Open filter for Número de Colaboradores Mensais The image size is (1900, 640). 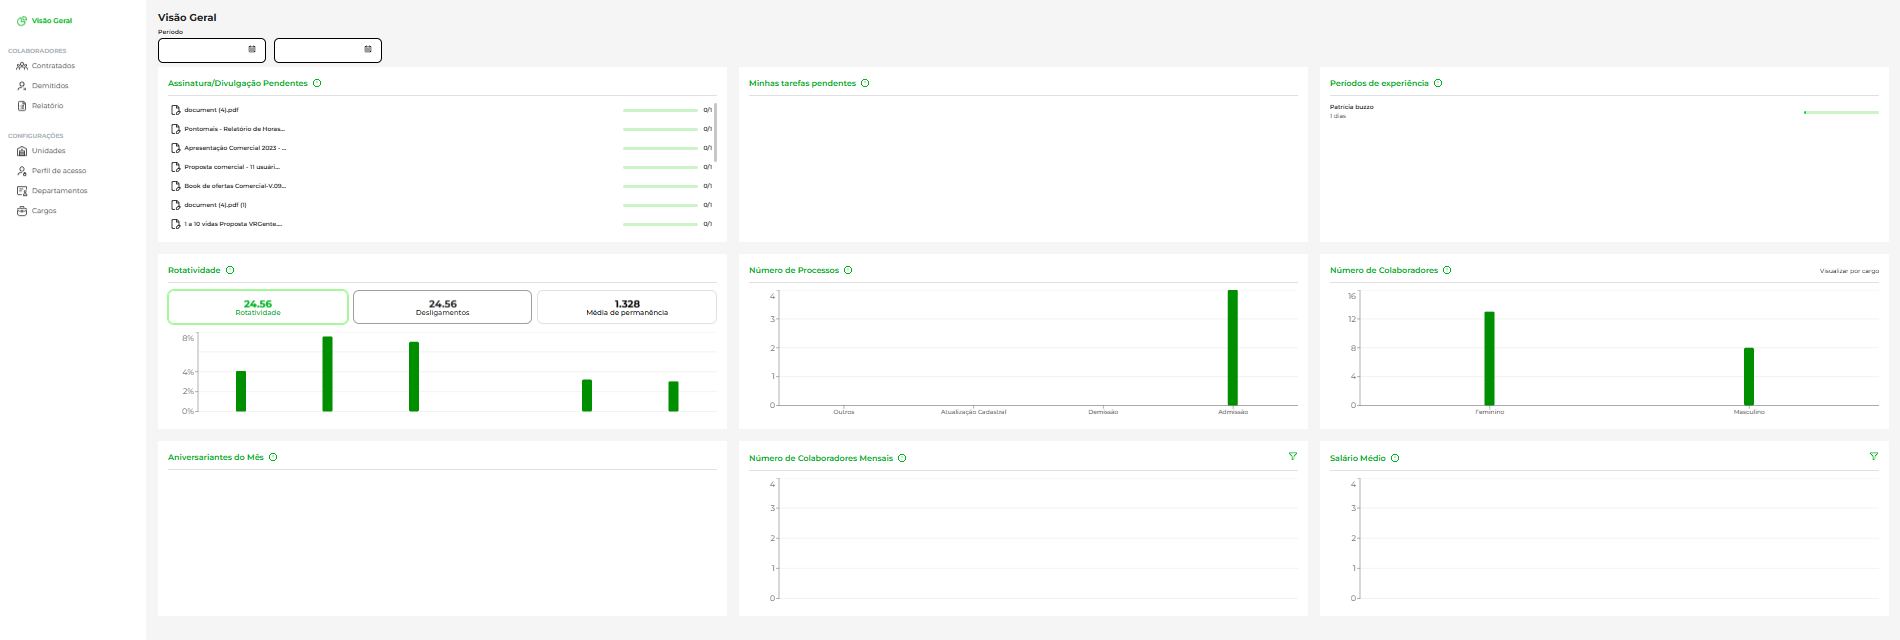click(1292, 456)
